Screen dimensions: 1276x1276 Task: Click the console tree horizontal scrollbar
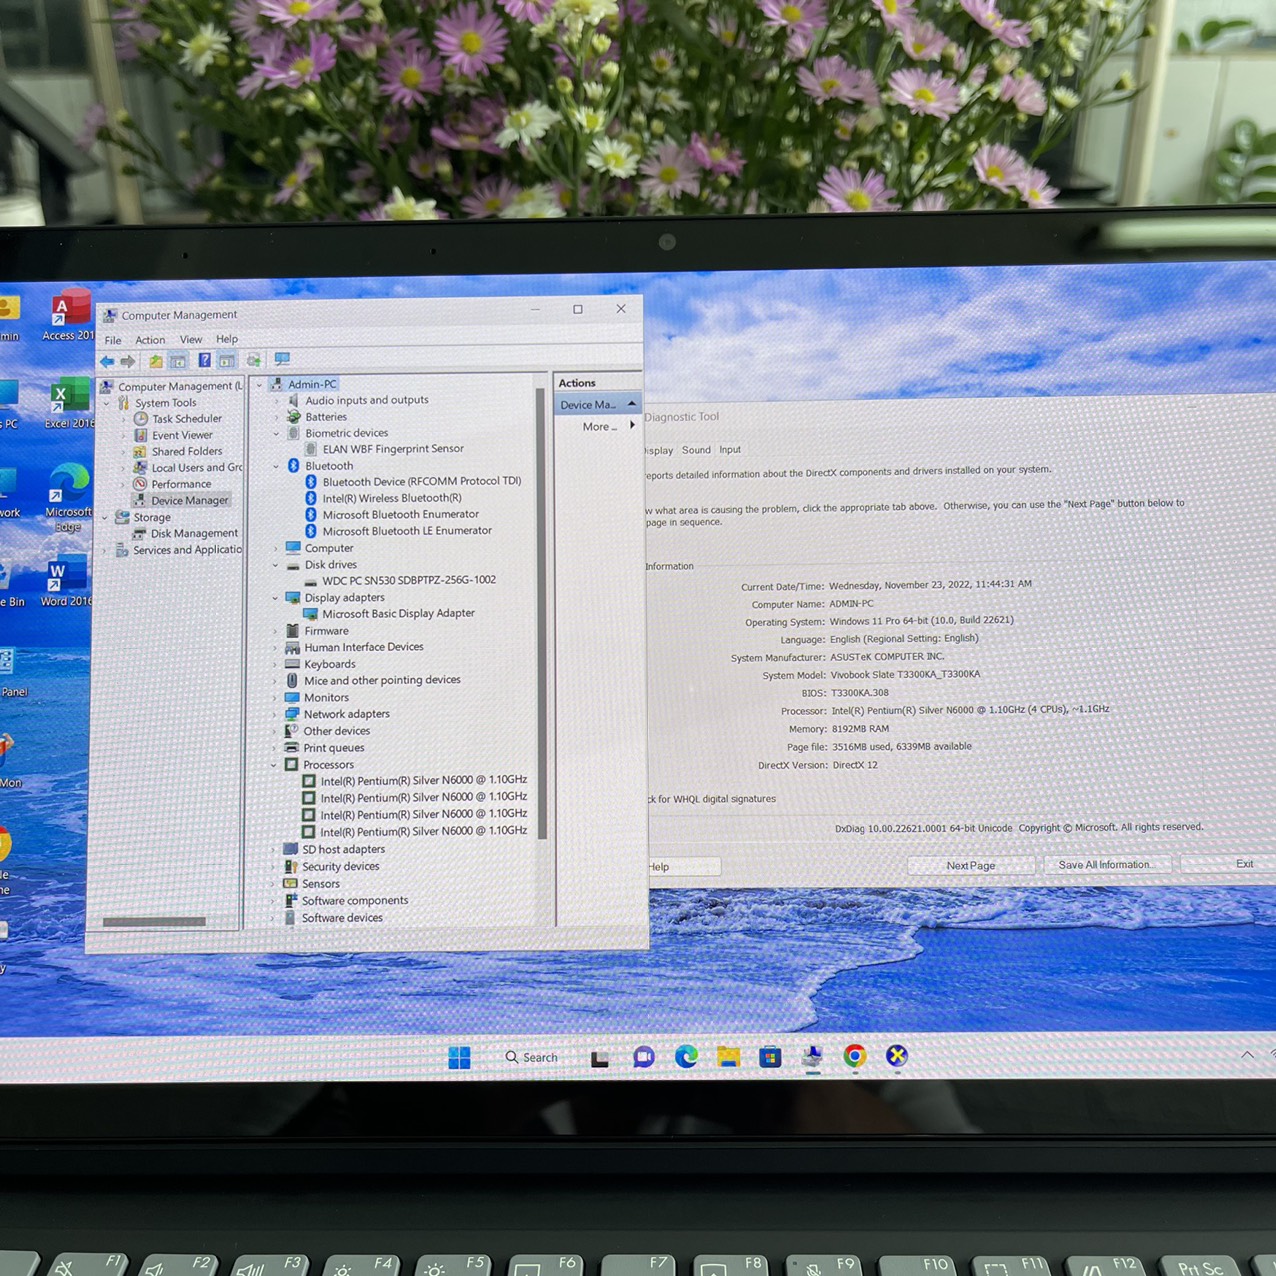click(x=154, y=922)
